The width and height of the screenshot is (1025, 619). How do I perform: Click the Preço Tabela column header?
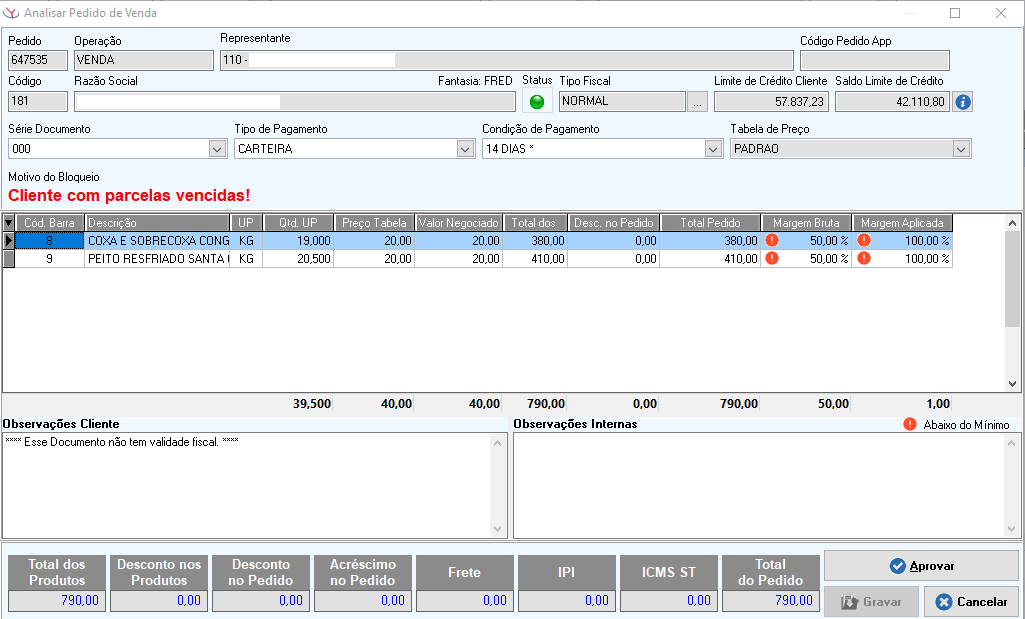374,223
